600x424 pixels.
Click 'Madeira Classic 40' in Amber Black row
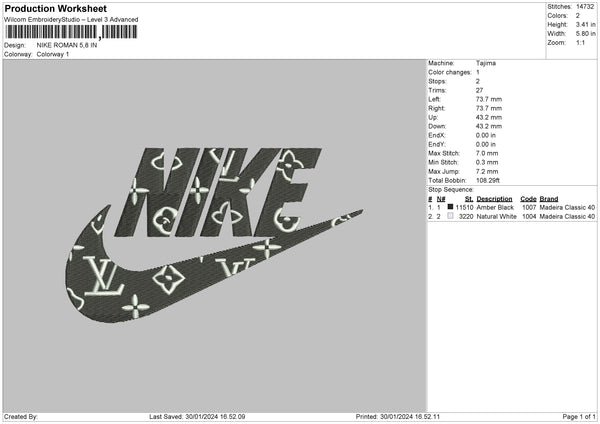[567, 207]
